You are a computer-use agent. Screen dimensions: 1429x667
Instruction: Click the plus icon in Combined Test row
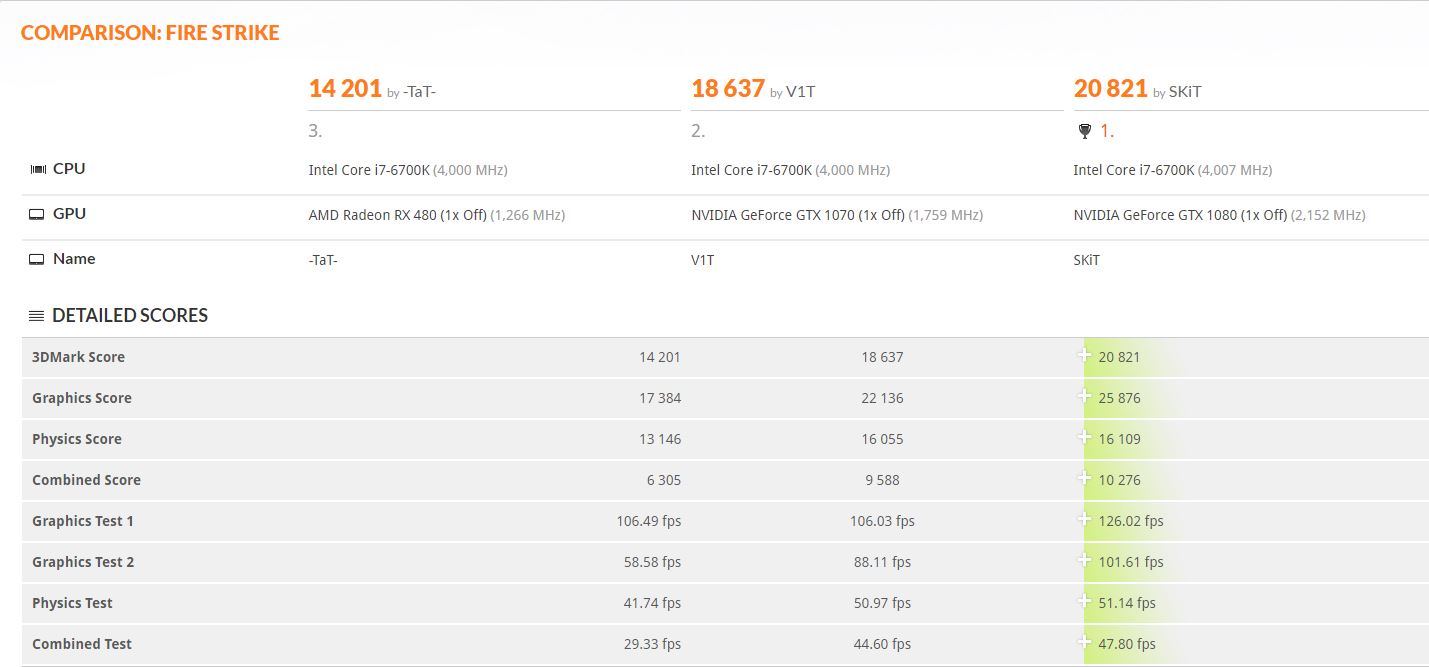(x=1085, y=642)
